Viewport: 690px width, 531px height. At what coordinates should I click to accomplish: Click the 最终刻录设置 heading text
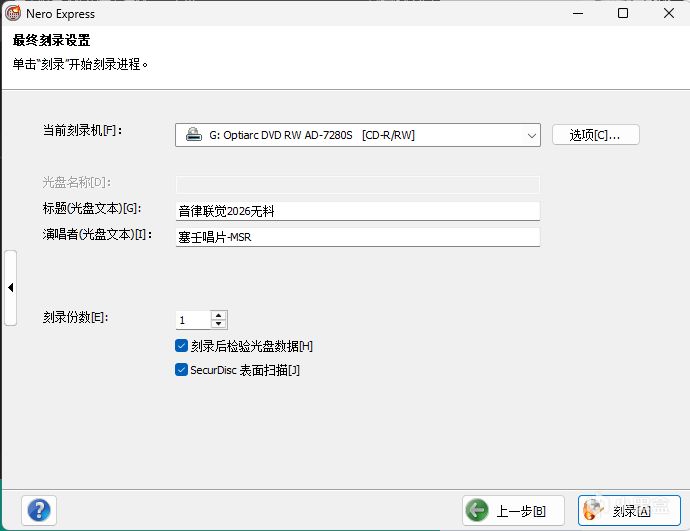click(51, 40)
